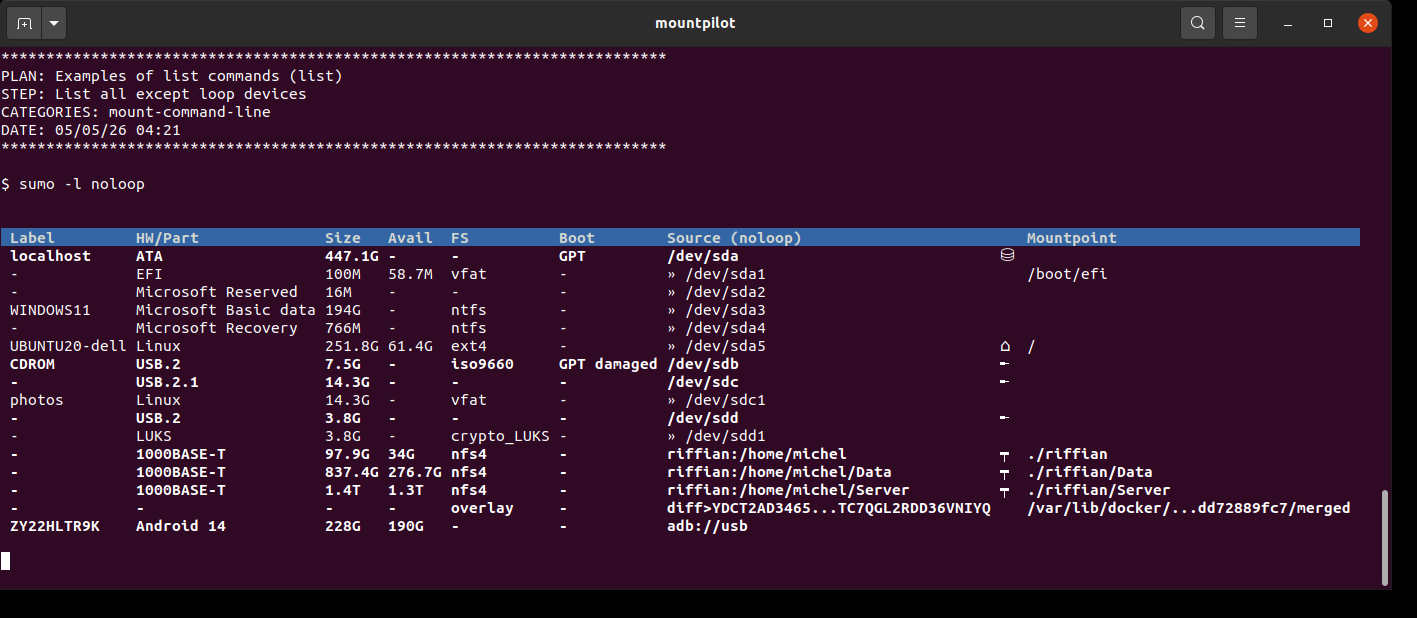This screenshot has height=618, width=1417.
Task: Click the USB icon beside /dev/sdb
Action: tap(1005, 364)
